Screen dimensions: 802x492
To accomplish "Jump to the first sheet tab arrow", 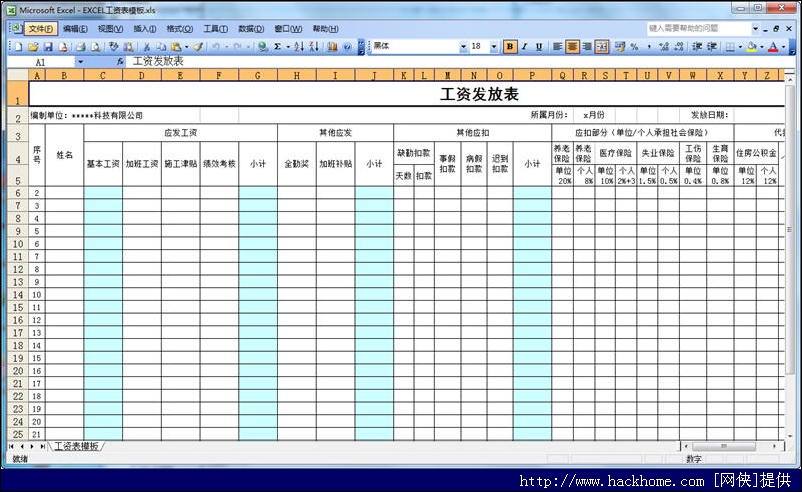I will click(x=11, y=446).
